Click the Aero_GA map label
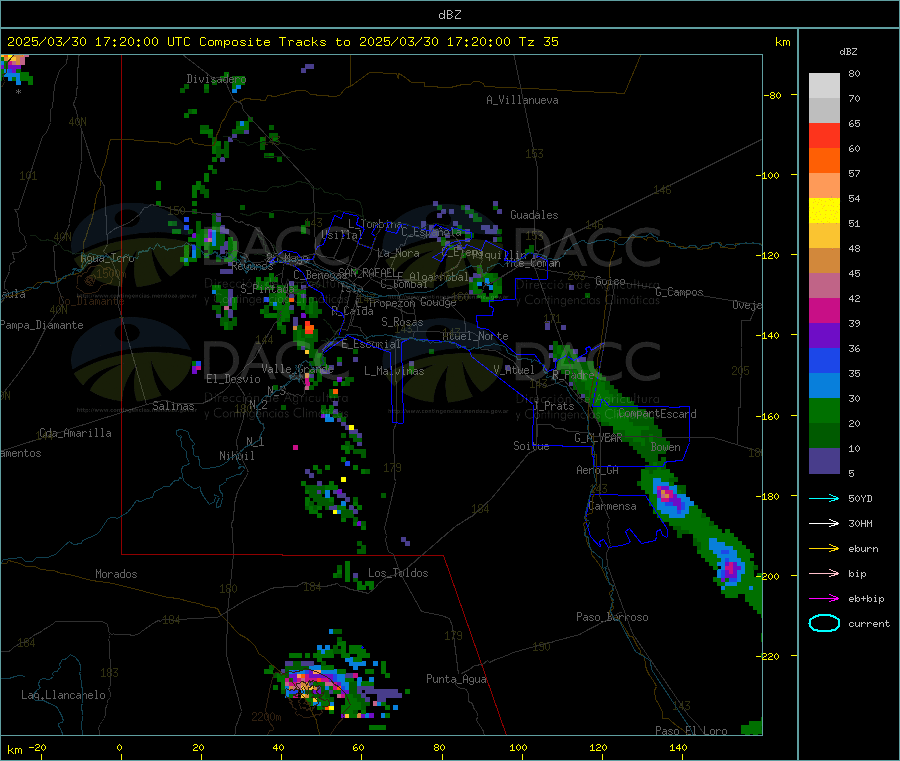The image size is (900, 761). (598, 470)
